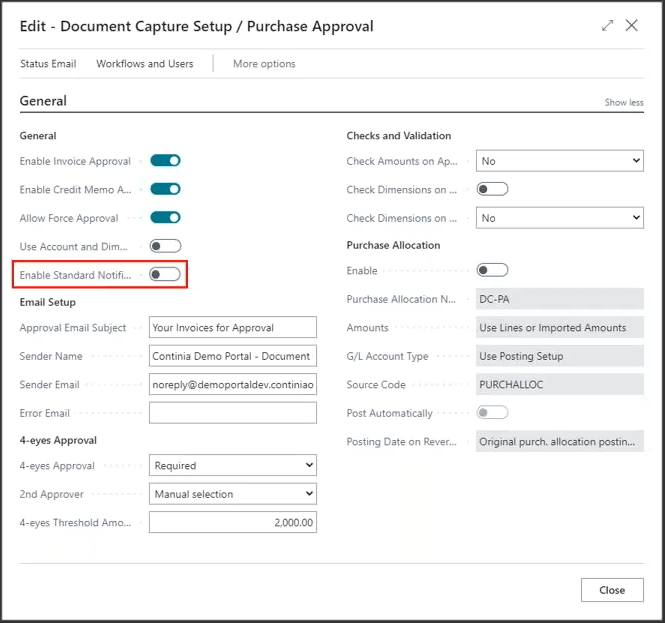Image resolution: width=665 pixels, height=623 pixels.
Task: Turn off Enable Credit Memo Approval switch
Action: 165,189
